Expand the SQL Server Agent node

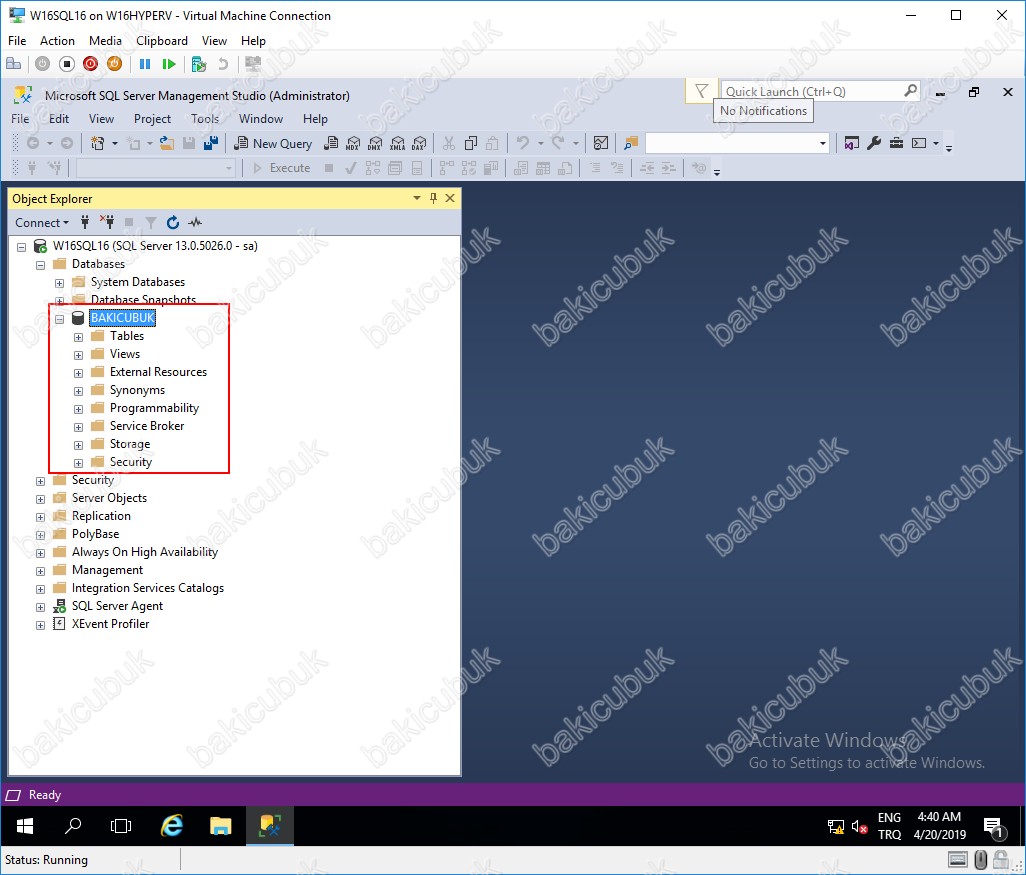(41, 607)
